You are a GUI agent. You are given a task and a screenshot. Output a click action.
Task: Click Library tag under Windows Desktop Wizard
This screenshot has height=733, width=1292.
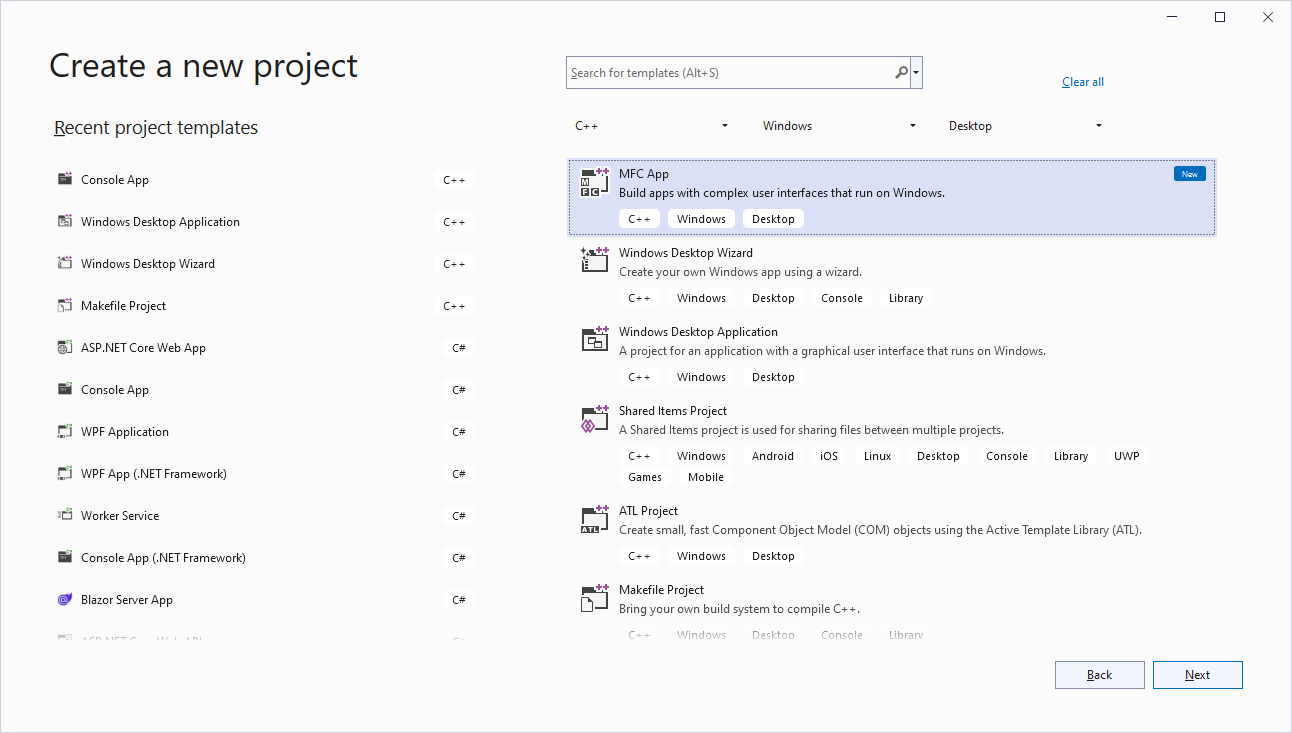pyautogui.click(x=906, y=298)
